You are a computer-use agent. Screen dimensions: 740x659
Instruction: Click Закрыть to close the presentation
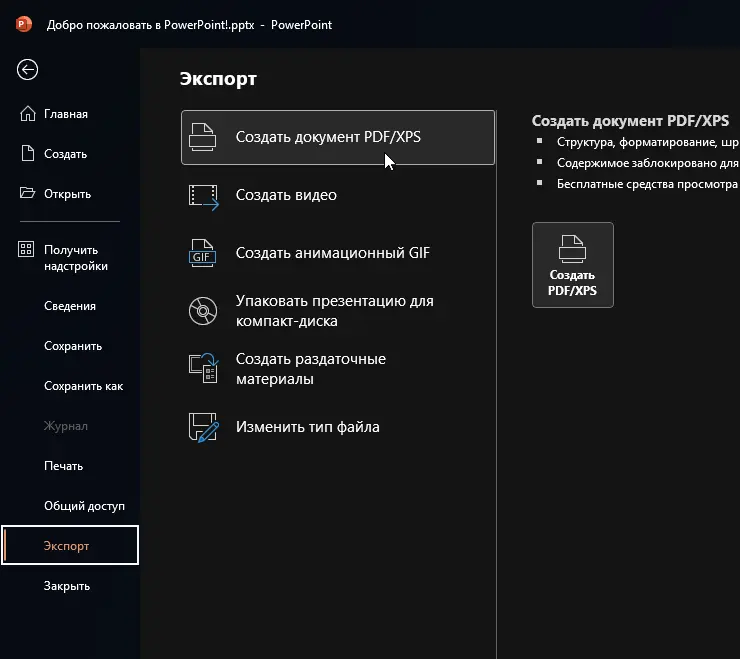67,586
